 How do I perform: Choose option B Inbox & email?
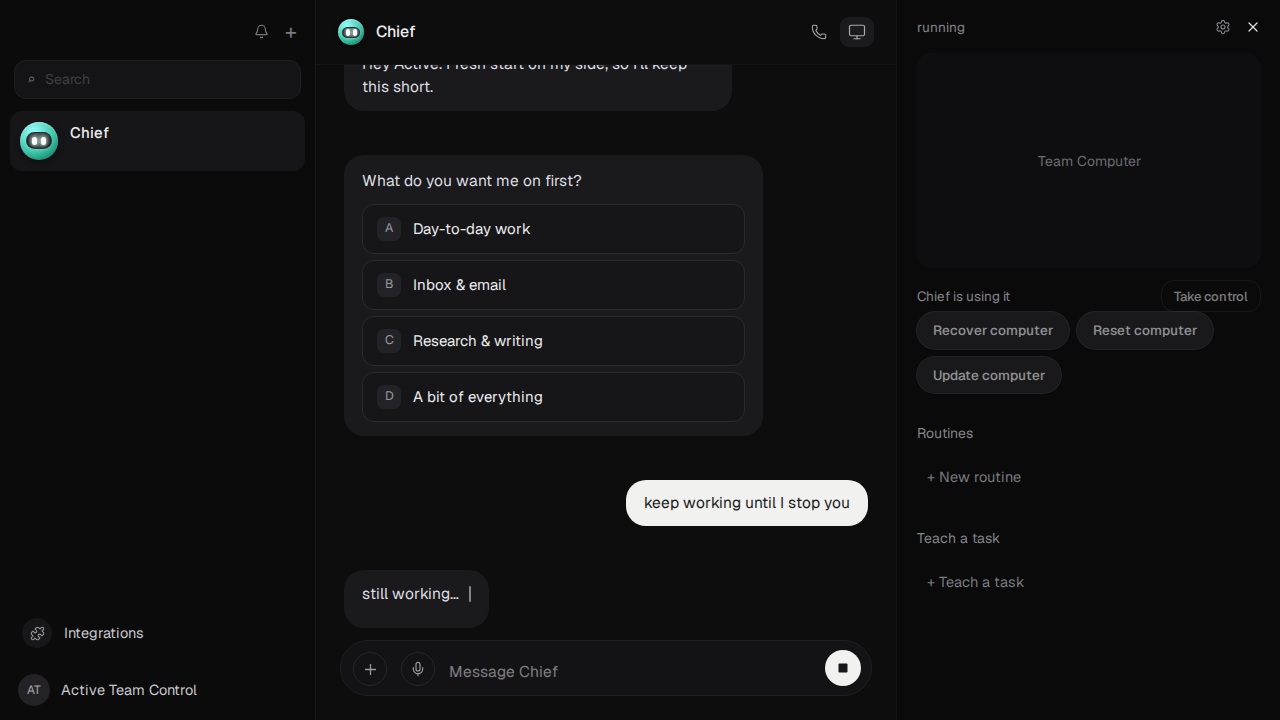pyautogui.click(x=553, y=285)
